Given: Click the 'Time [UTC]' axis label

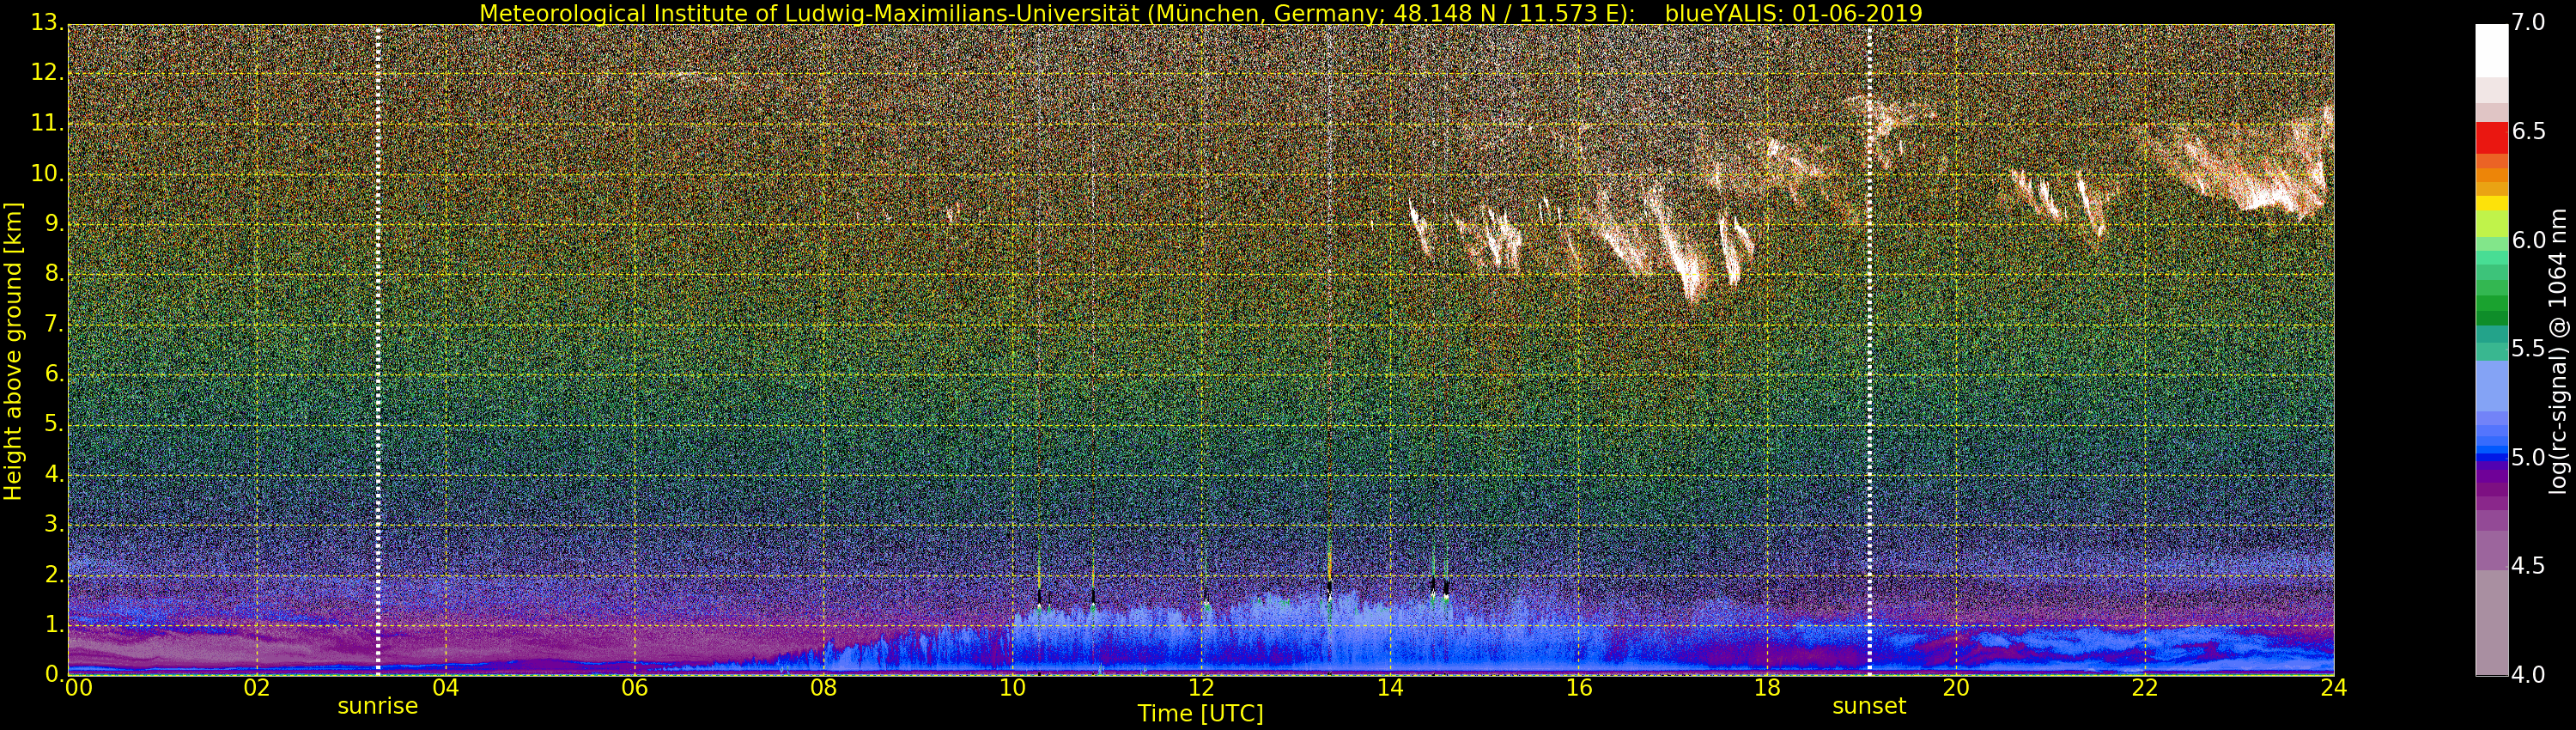Looking at the screenshot, I should coord(1200,714).
